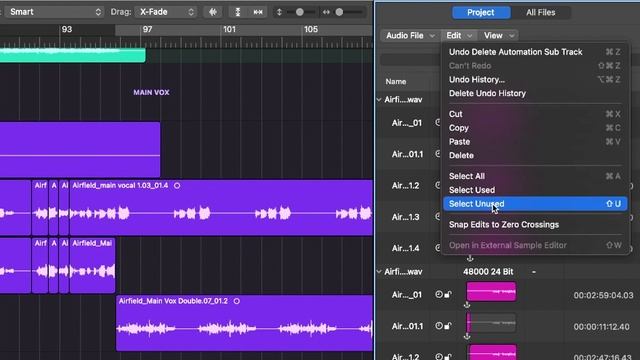Select the Airfield_Main Vox Double.07_01.2 region
This screenshot has width=640, height=360.
click(x=244, y=322)
